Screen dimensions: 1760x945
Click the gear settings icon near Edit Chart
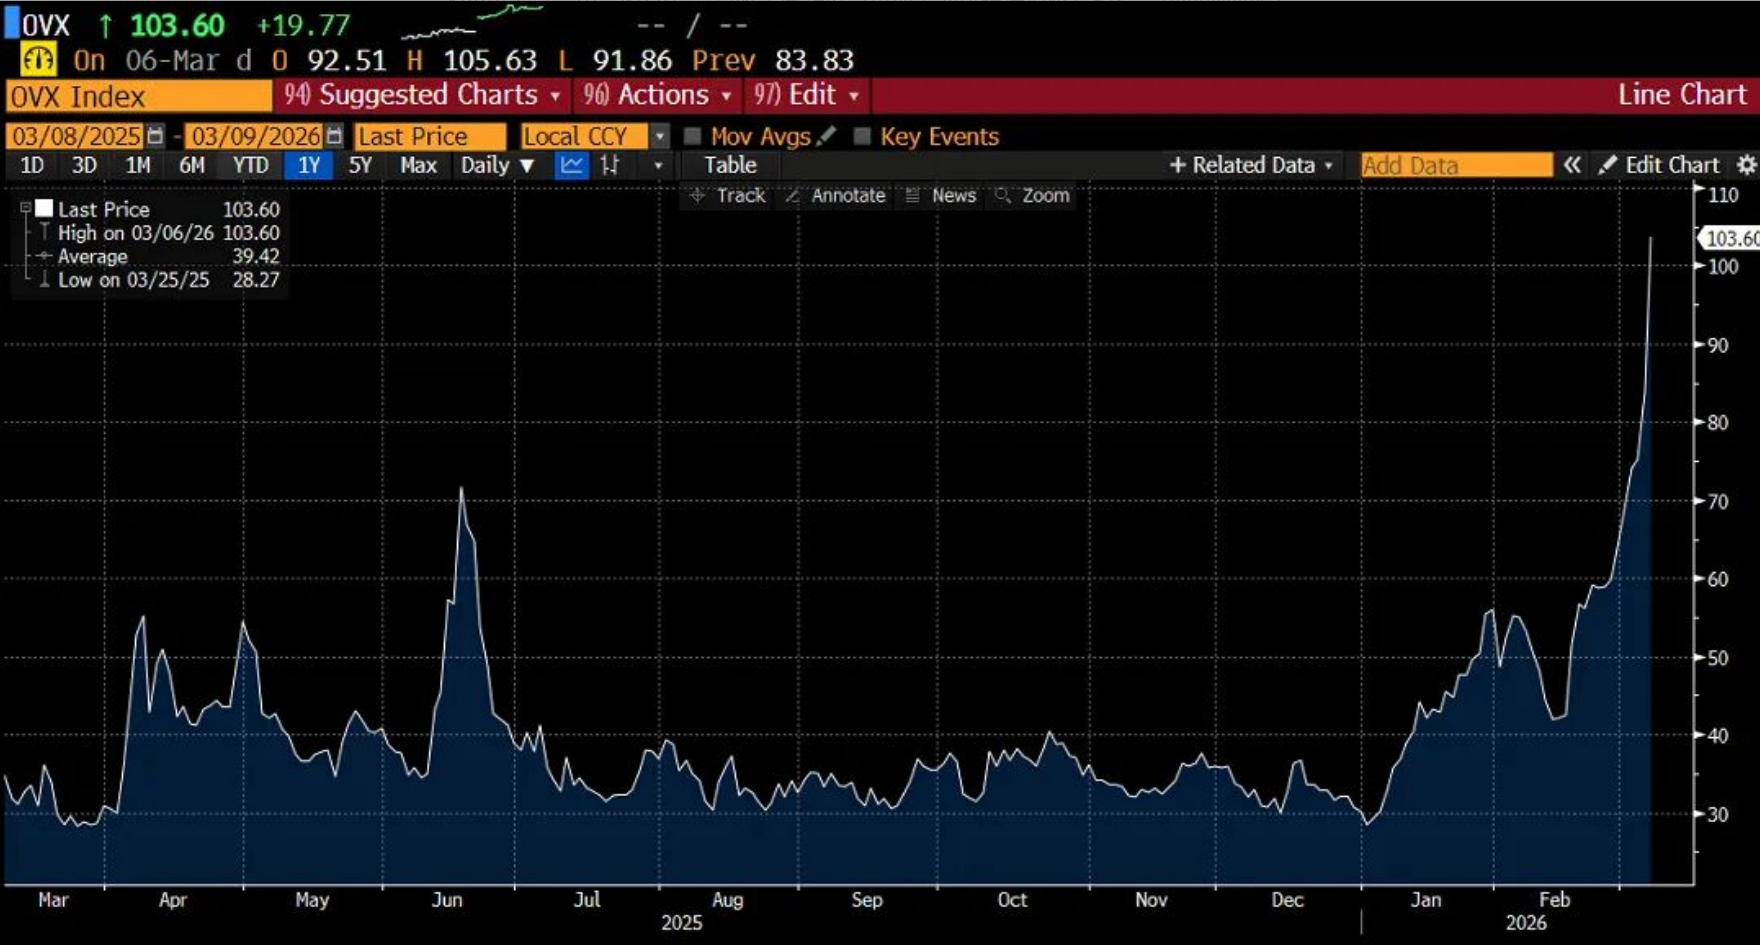pyautogui.click(x=1746, y=166)
